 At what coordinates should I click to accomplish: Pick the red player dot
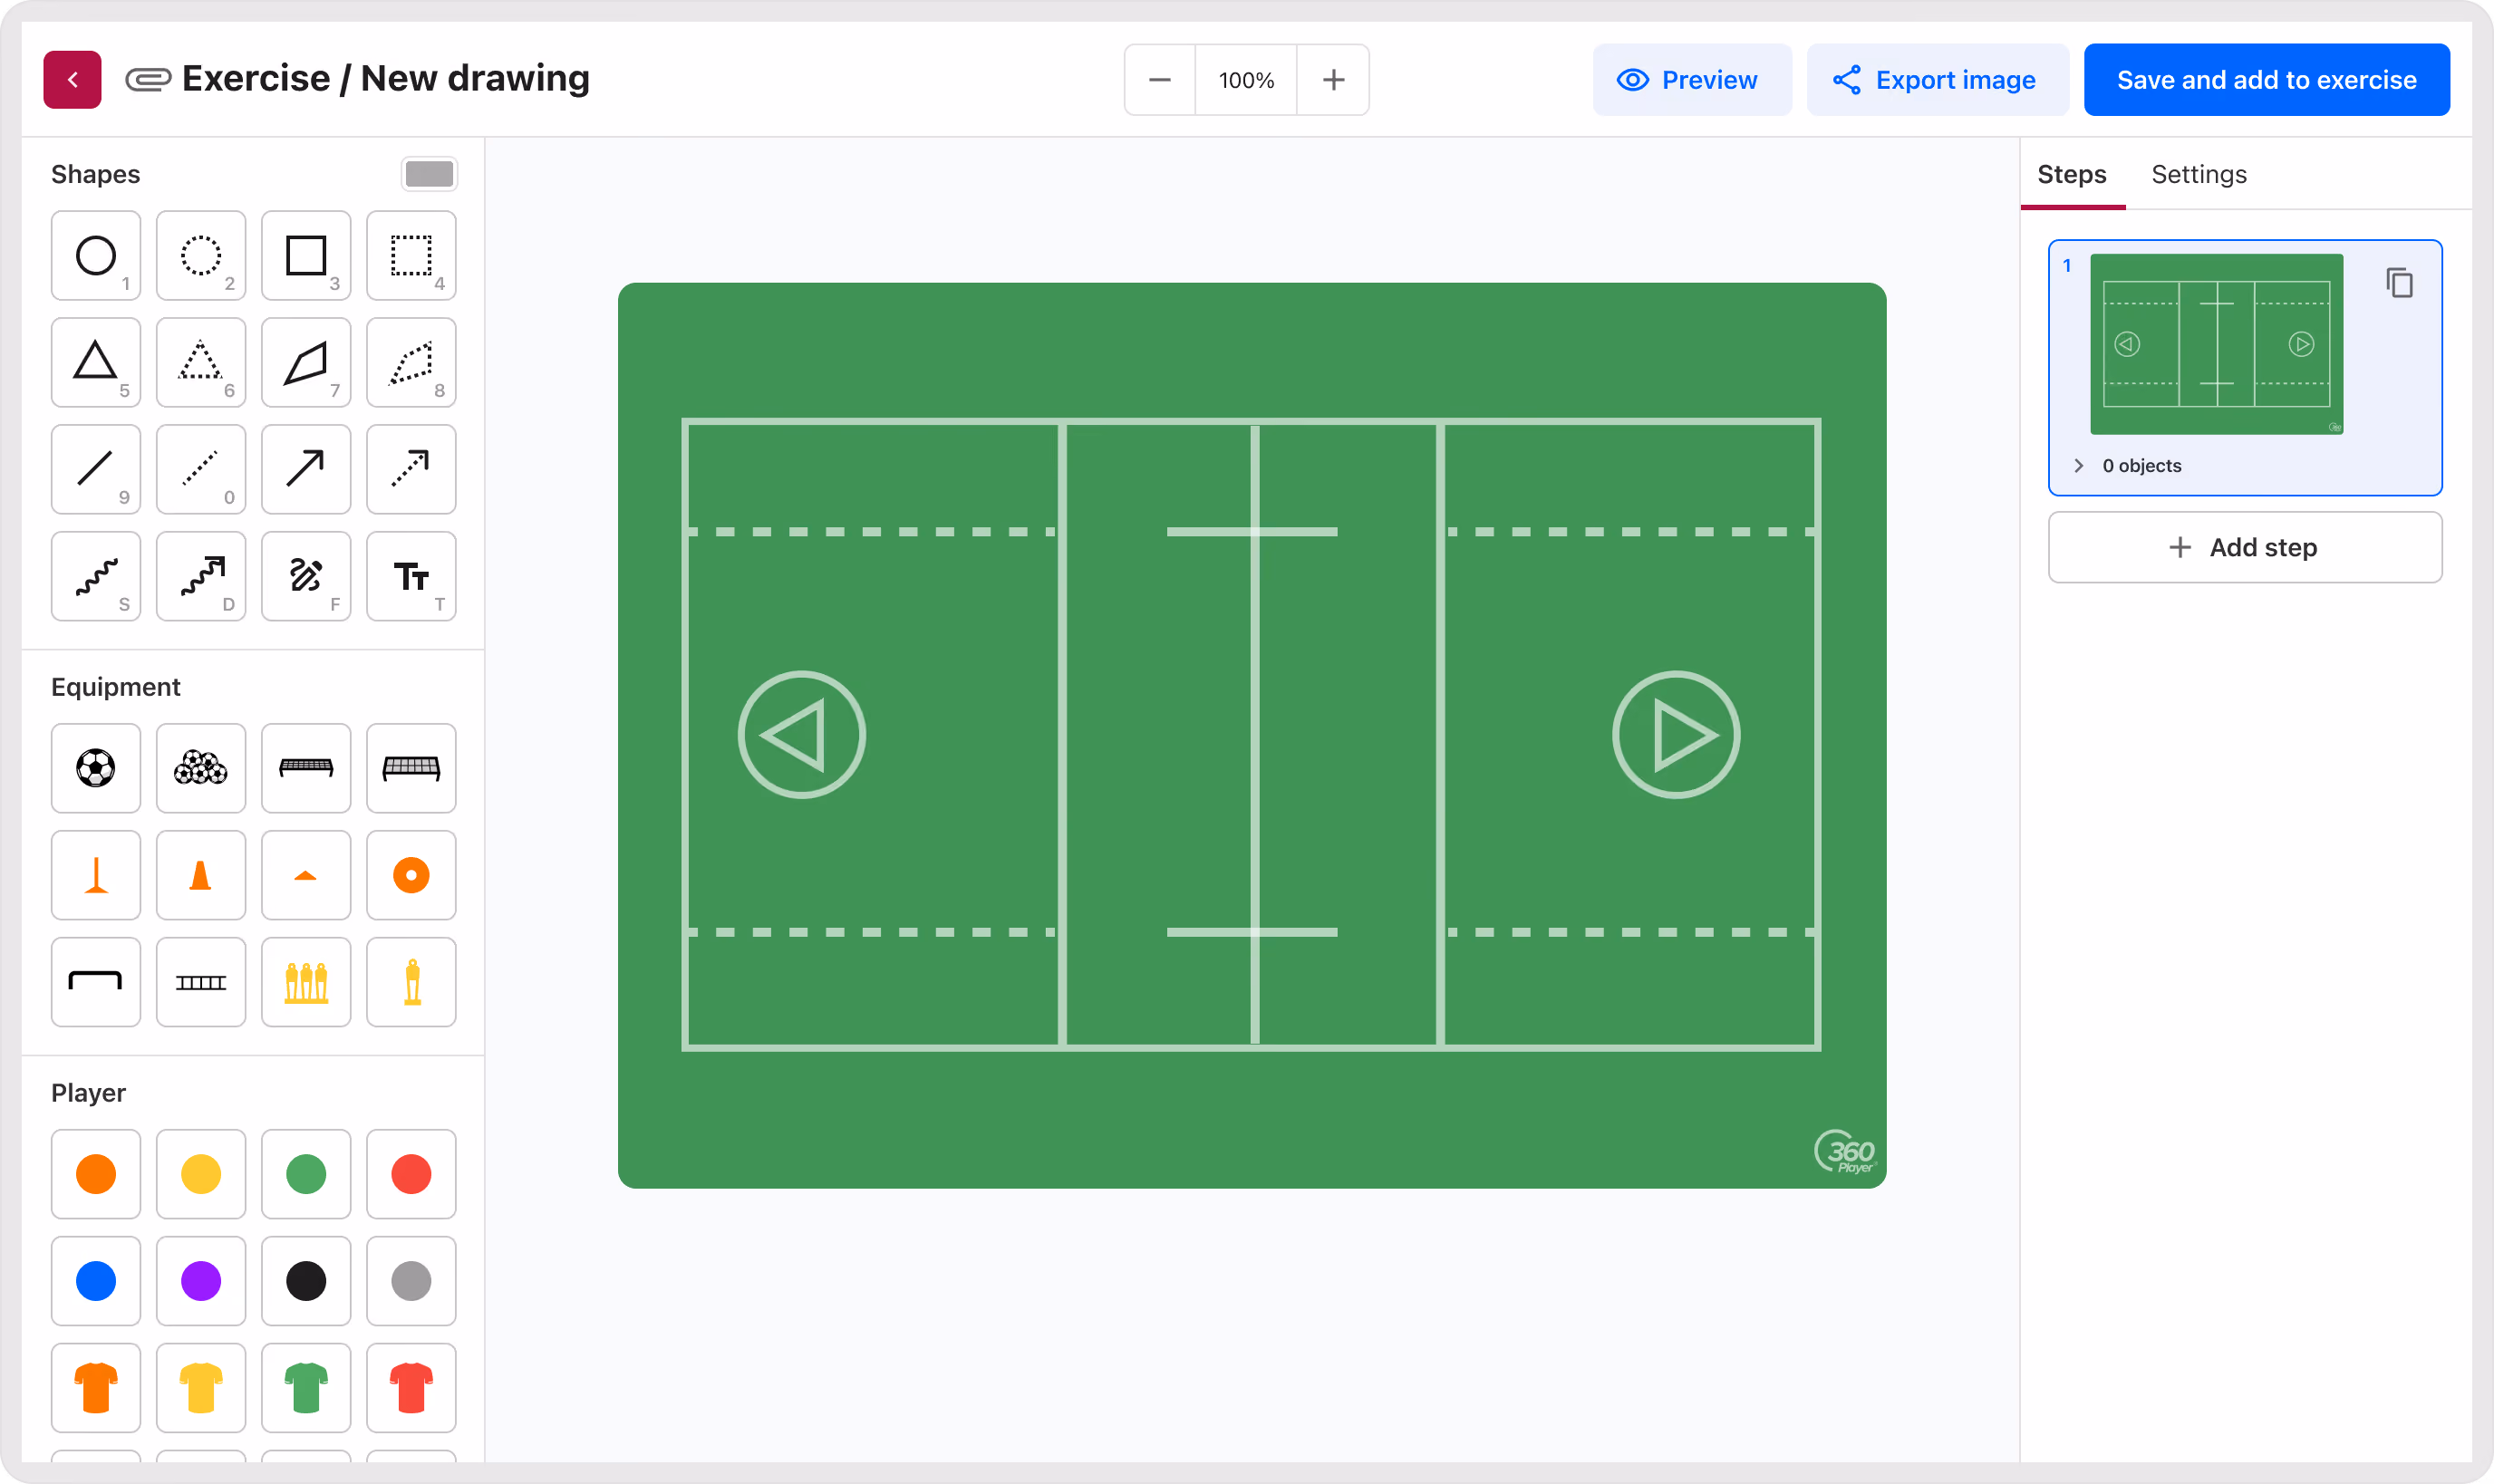click(x=411, y=1174)
